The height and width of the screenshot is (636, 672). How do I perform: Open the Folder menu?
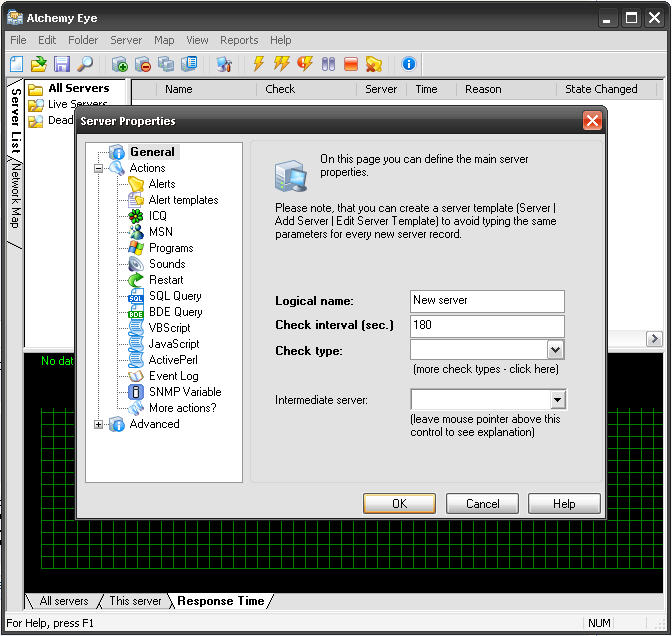[83, 40]
